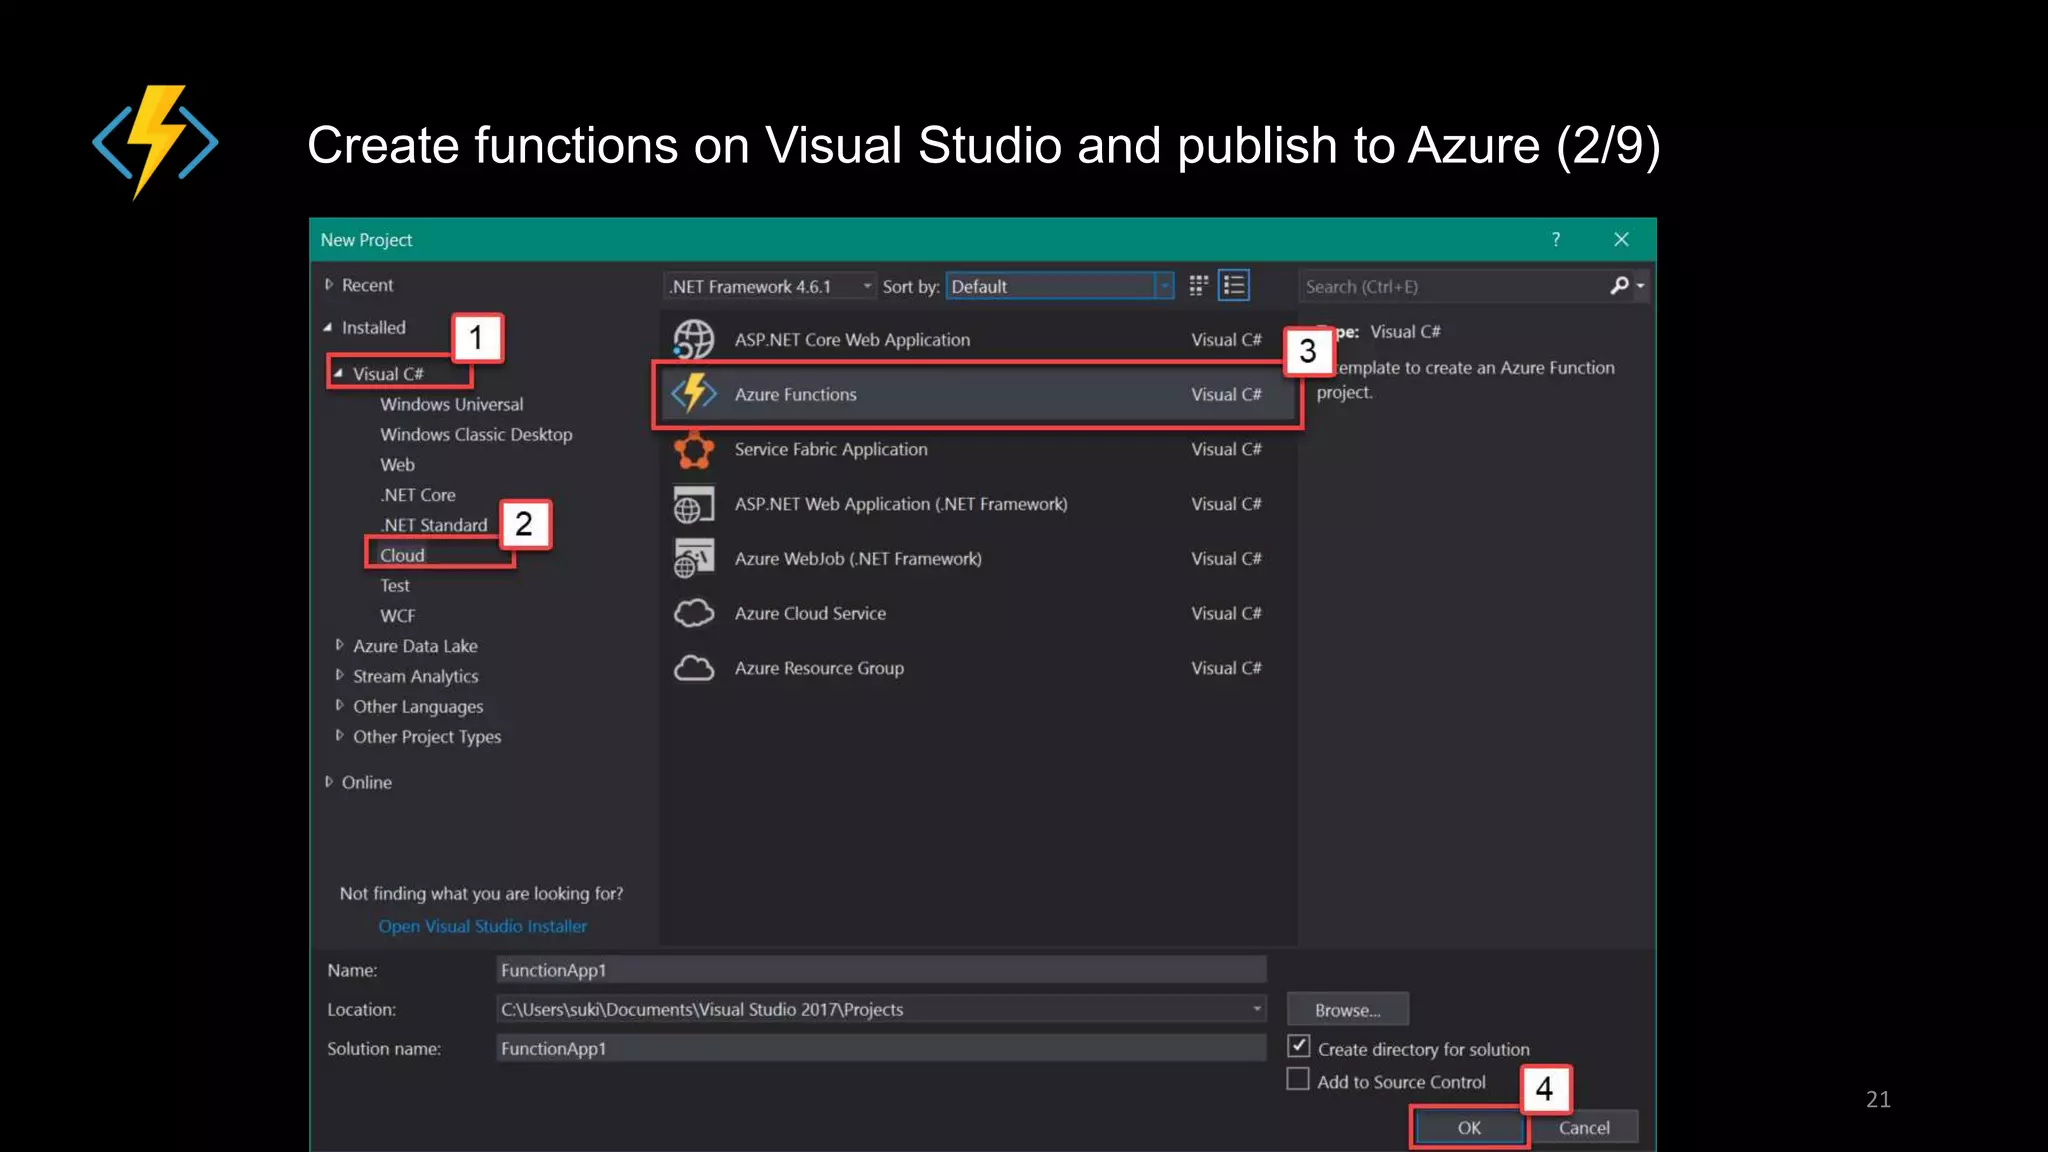Select the Azure Functions template name

pos(795,394)
